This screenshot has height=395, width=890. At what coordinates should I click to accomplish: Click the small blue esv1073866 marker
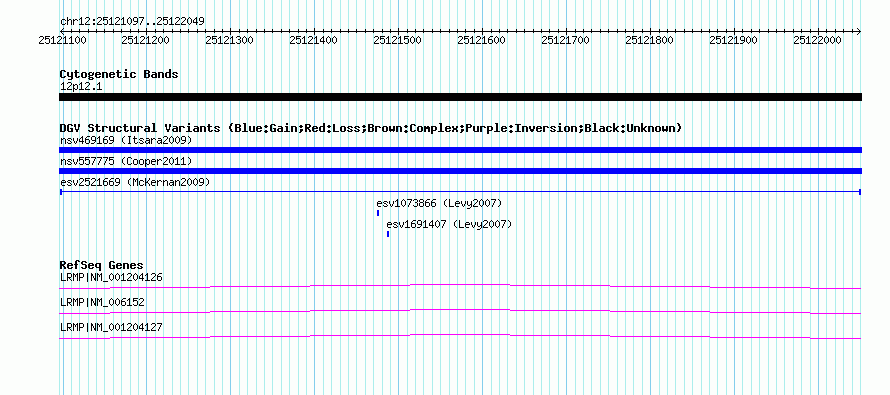378,213
